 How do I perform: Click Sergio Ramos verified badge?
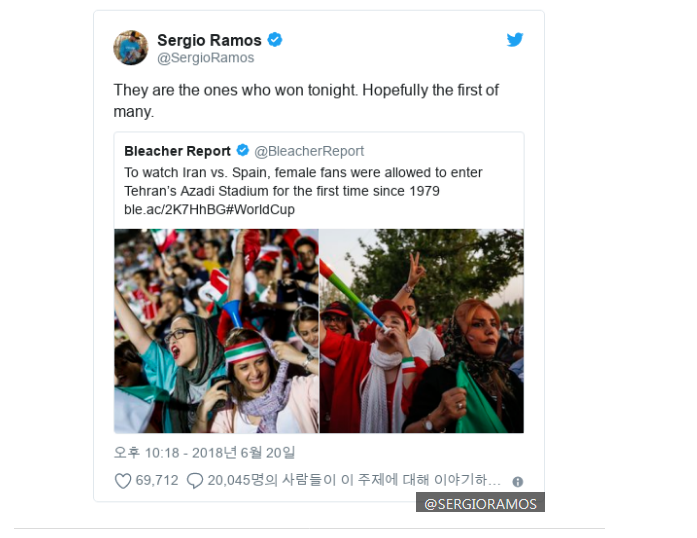tap(275, 40)
